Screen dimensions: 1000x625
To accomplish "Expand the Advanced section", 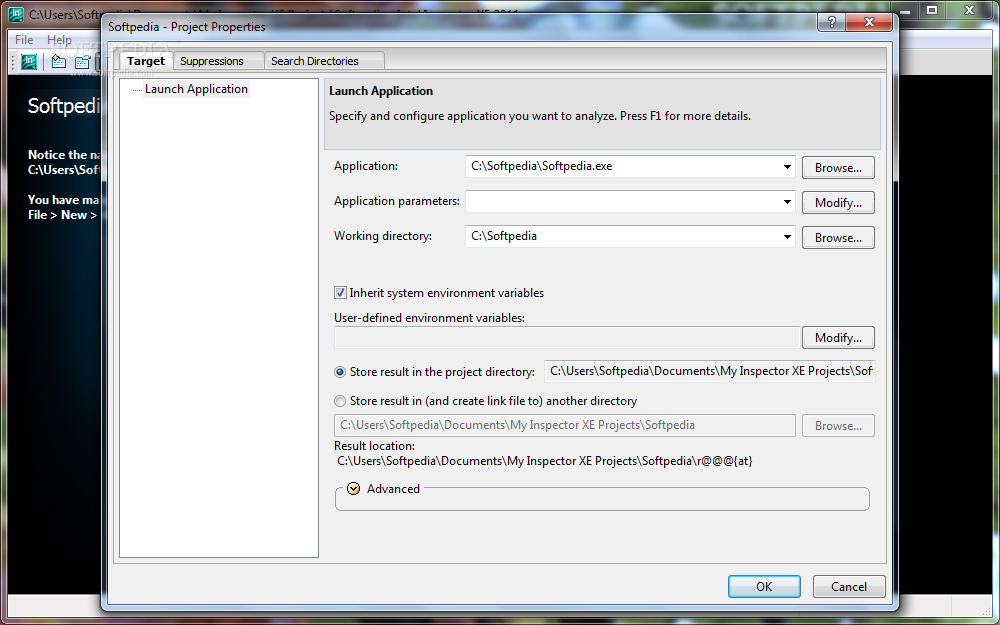I will (353, 489).
